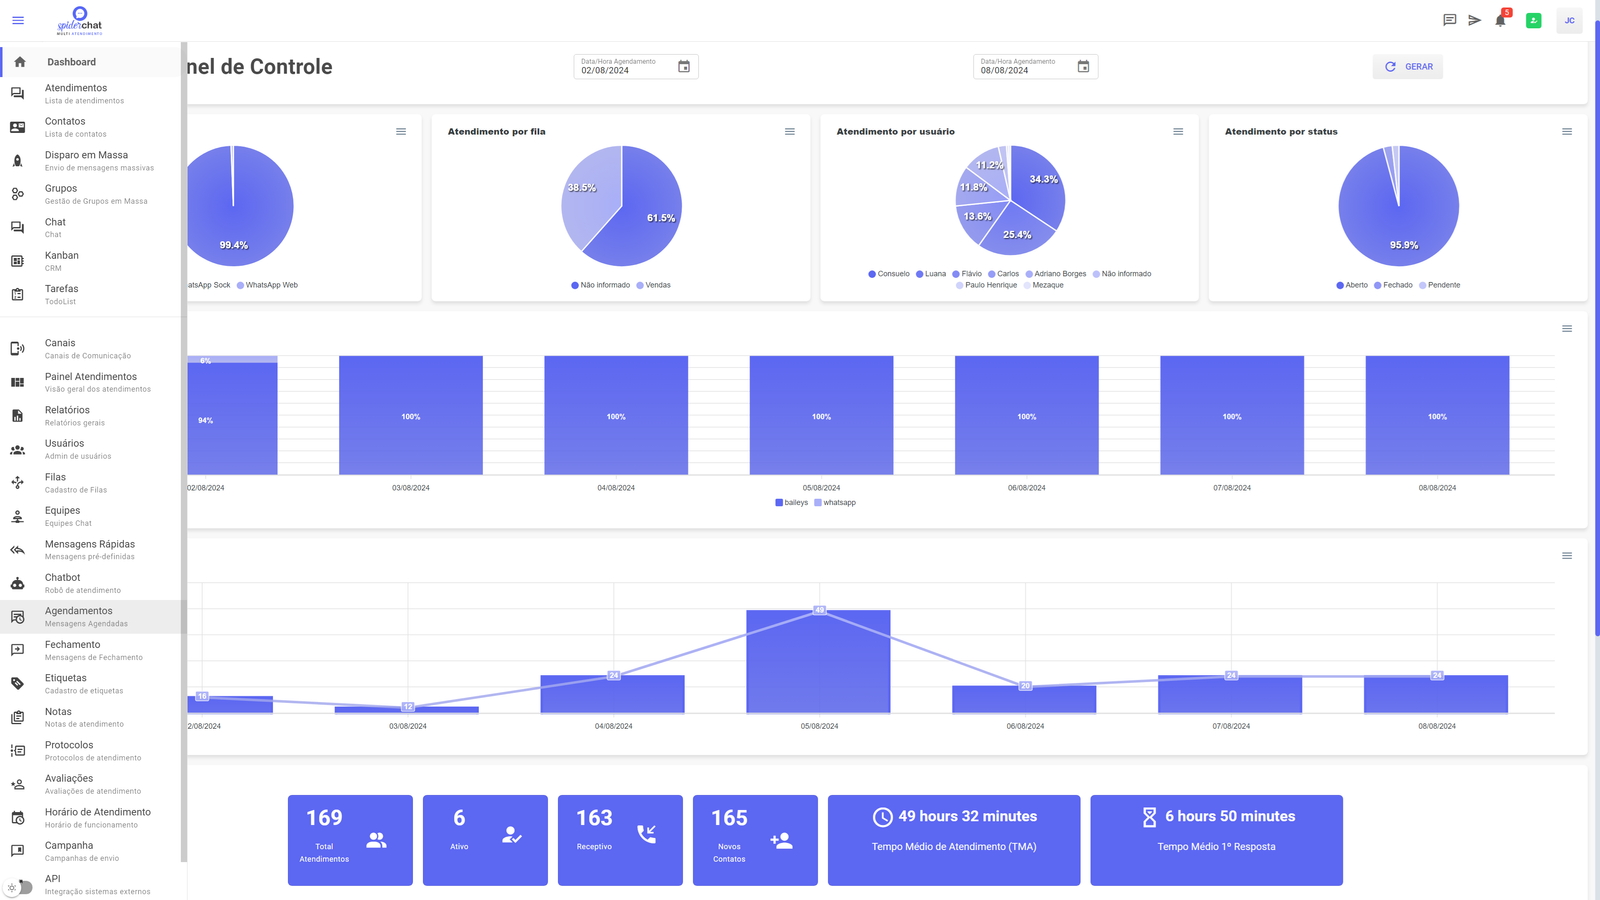This screenshot has width=1600, height=900.
Task: Open Chat menu link
Action: coord(91,228)
